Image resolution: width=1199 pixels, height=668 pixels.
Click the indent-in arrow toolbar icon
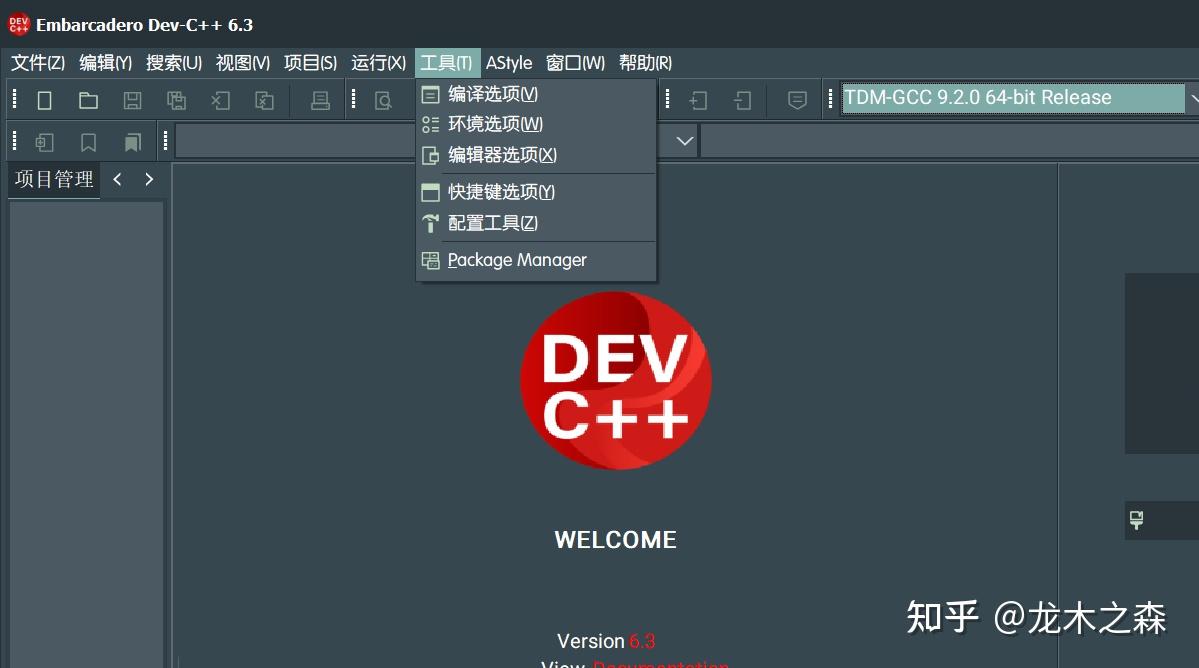(698, 100)
